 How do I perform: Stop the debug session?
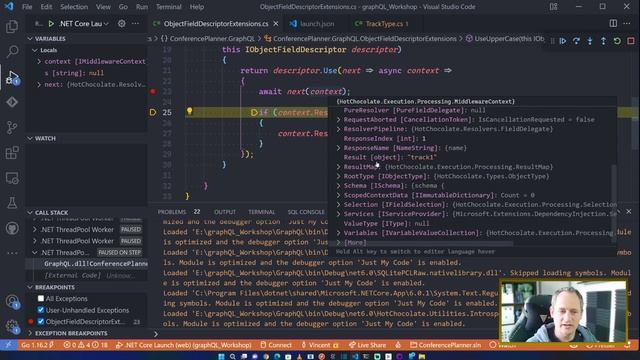[631, 41]
